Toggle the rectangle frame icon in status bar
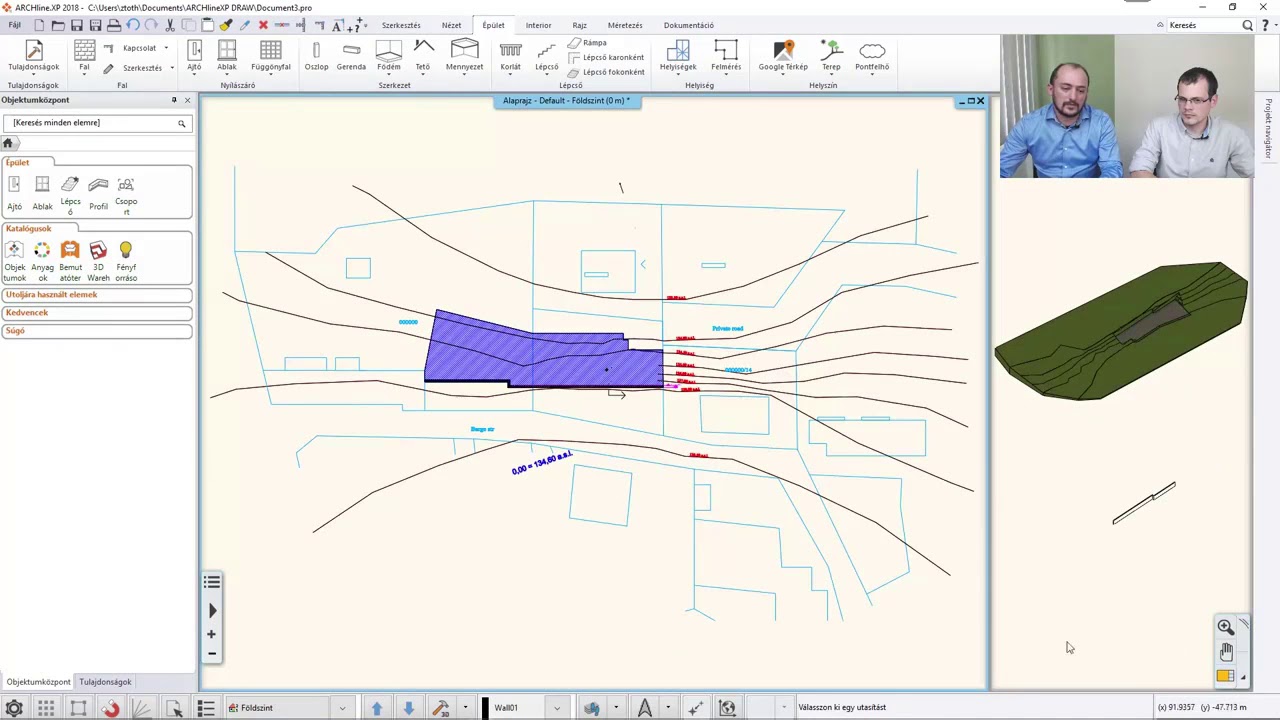The width and height of the screenshot is (1280, 720). tap(78, 708)
